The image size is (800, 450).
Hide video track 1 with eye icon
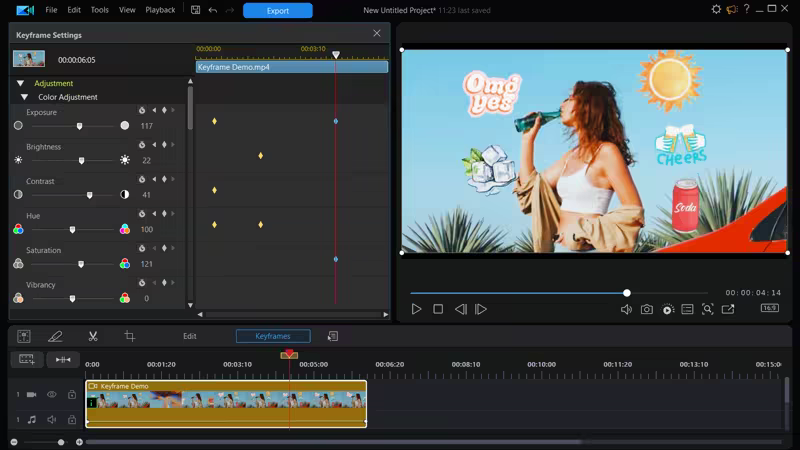coord(52,395)
